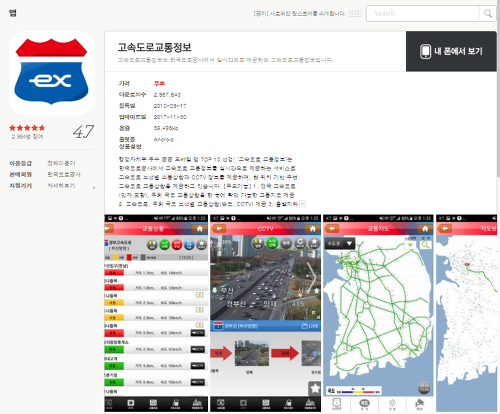This screenshot has width=500, height=414.
Task: Show previous notice with left arrow
Action: 352,14
